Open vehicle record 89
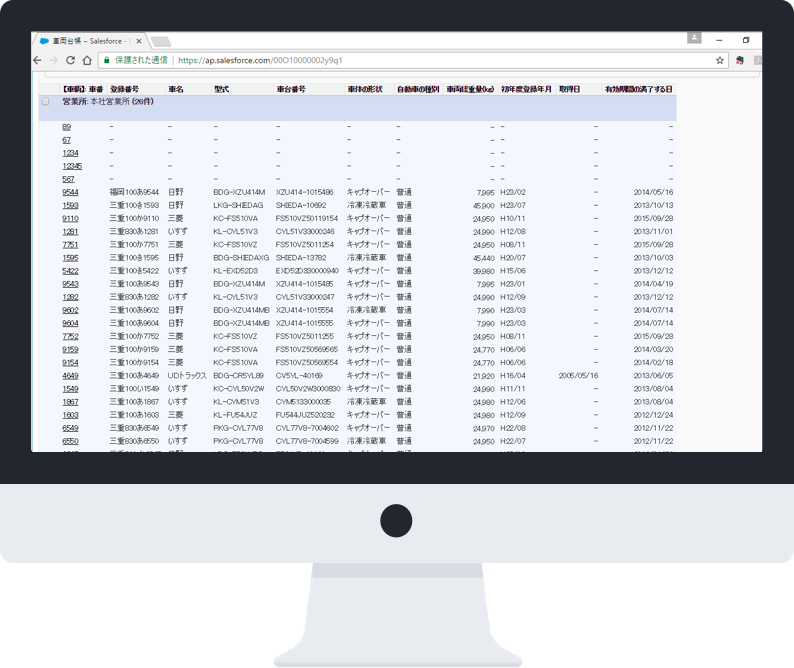Viewport: 794px width, 668px height. tap(66, 127)
